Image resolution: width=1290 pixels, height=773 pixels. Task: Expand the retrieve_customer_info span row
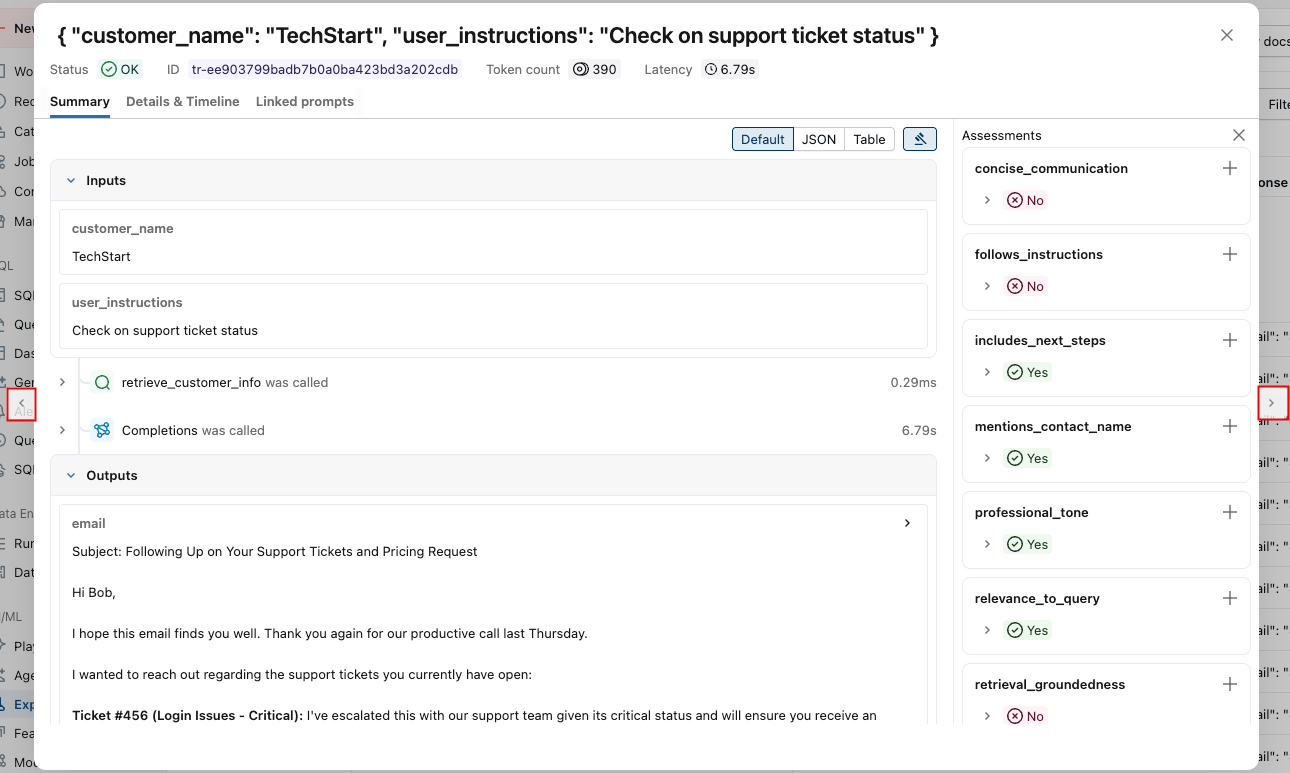click(62, 382)
